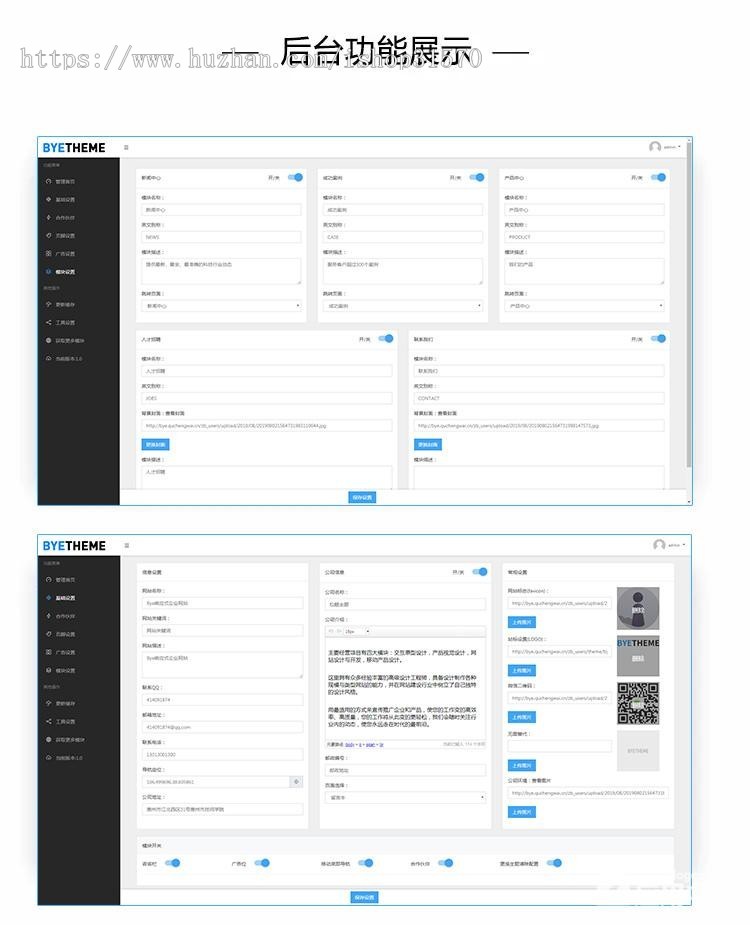Click 基础设置 gear icon in upper sidebar

tap(48, 199)
